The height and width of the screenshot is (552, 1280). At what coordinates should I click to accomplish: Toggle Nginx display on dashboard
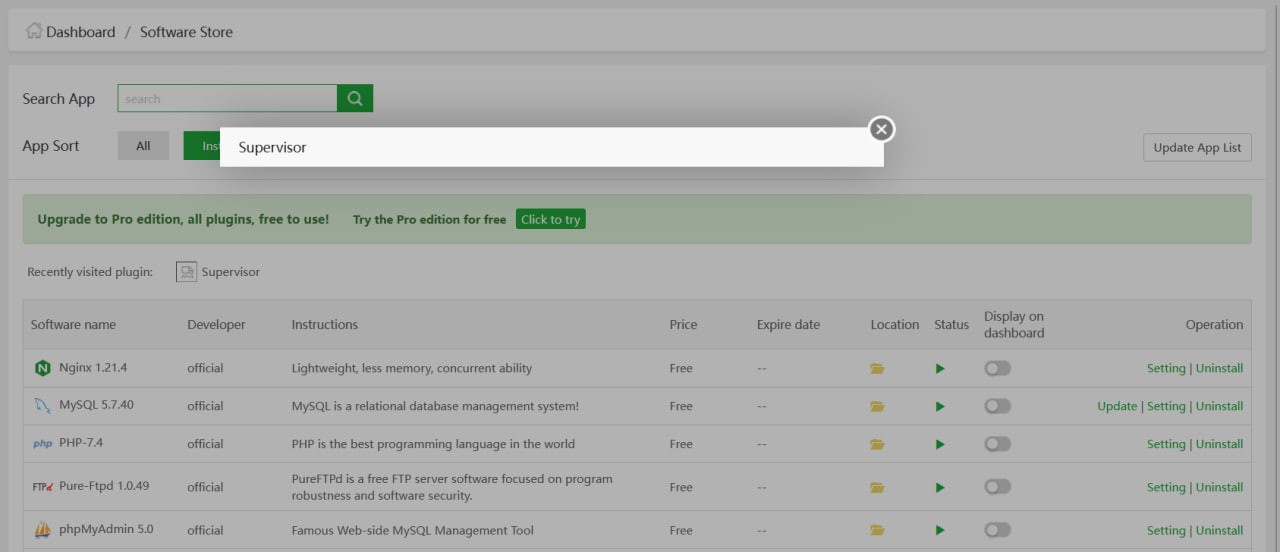(997, 368)
